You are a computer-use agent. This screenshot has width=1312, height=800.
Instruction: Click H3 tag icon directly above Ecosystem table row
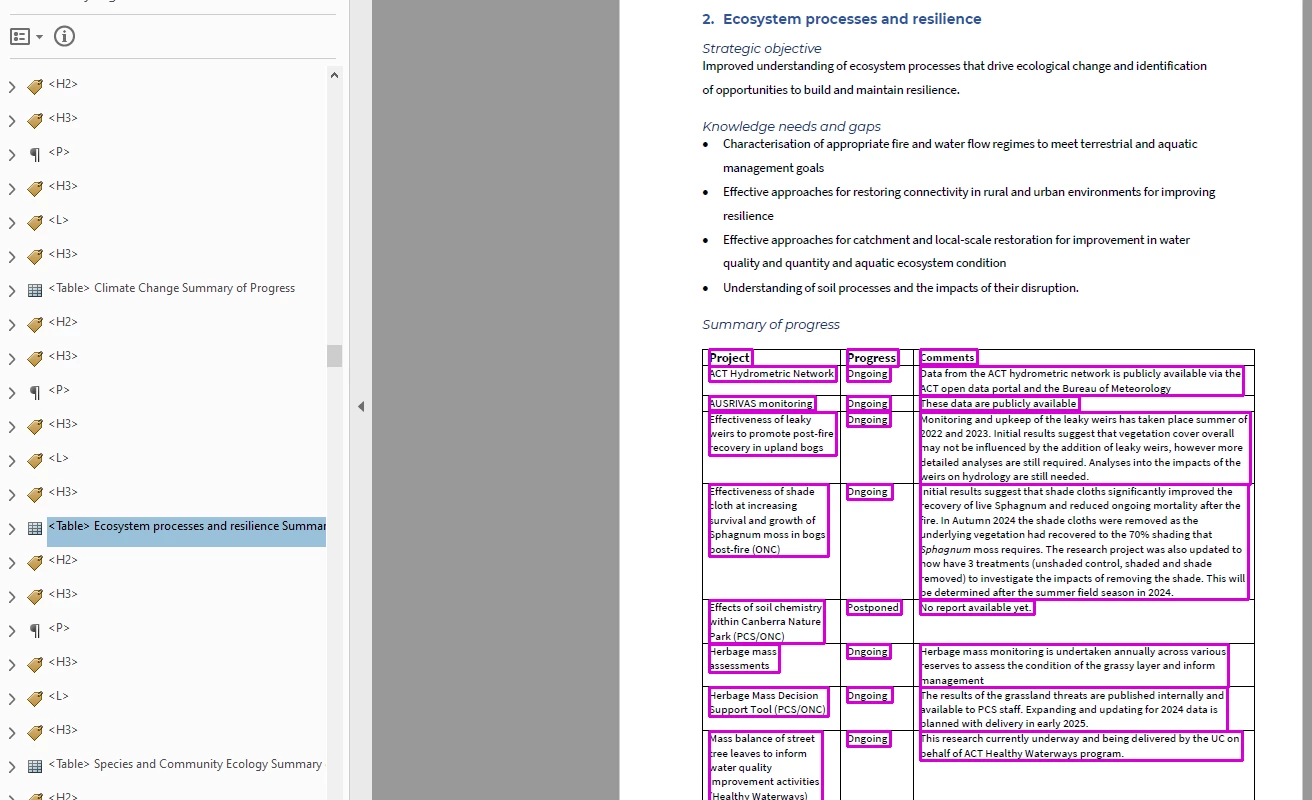pyautogui.click(x=35, y=494)
